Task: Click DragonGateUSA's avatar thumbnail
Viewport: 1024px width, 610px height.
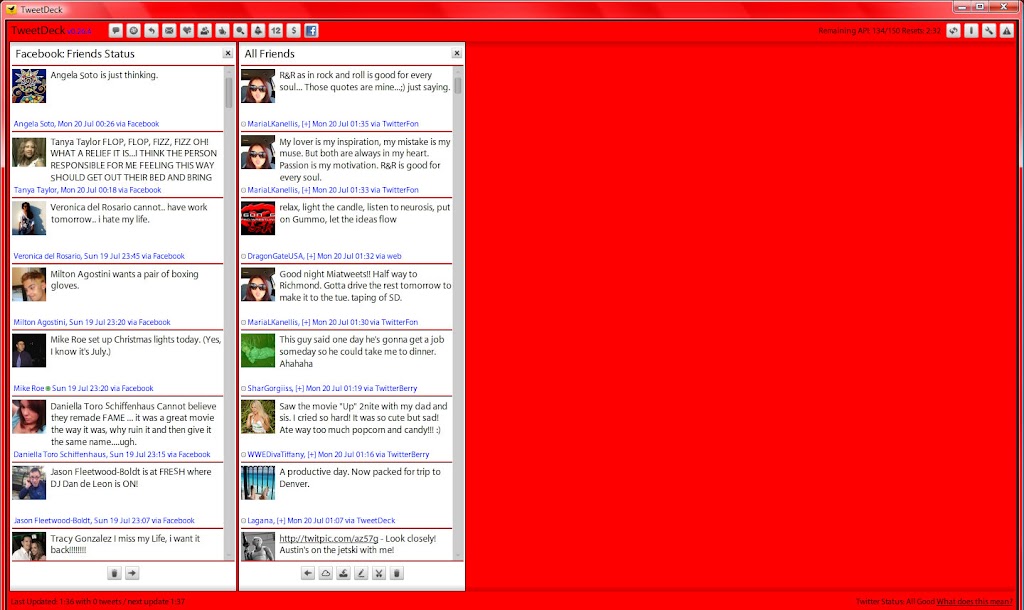Action: 258,218
